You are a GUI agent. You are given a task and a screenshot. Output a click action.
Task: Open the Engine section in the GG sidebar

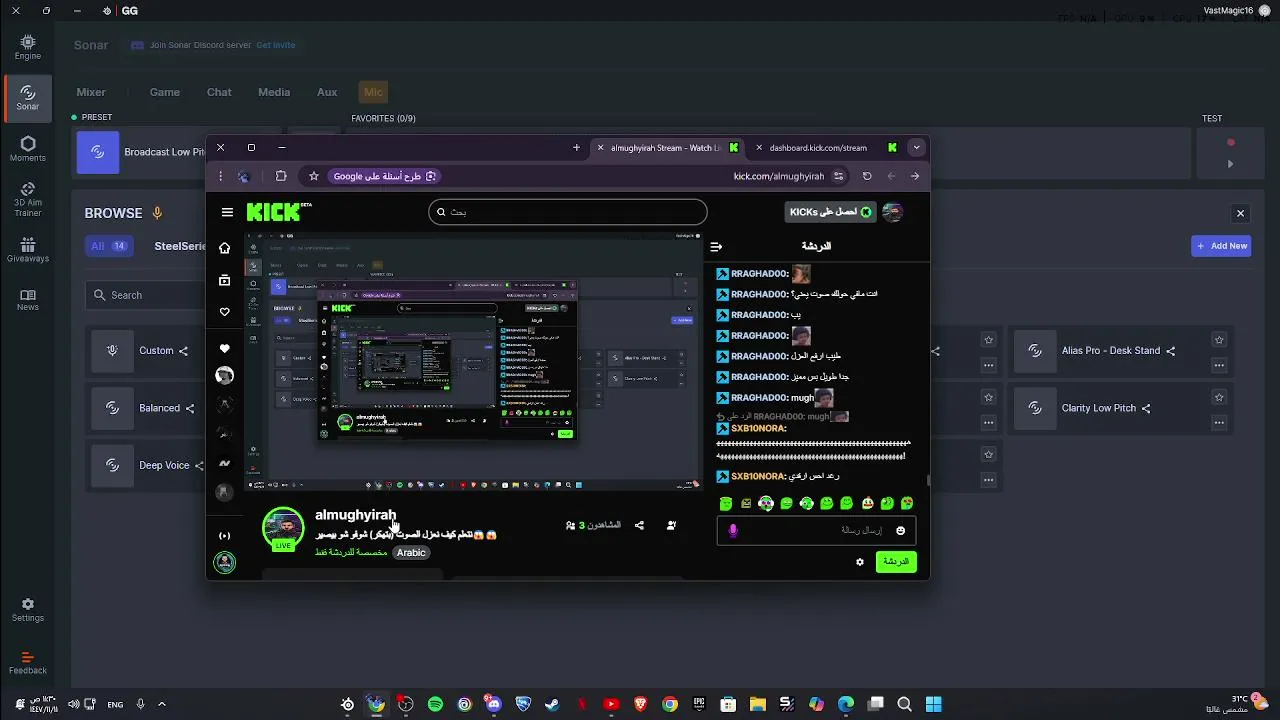(28, 47)
